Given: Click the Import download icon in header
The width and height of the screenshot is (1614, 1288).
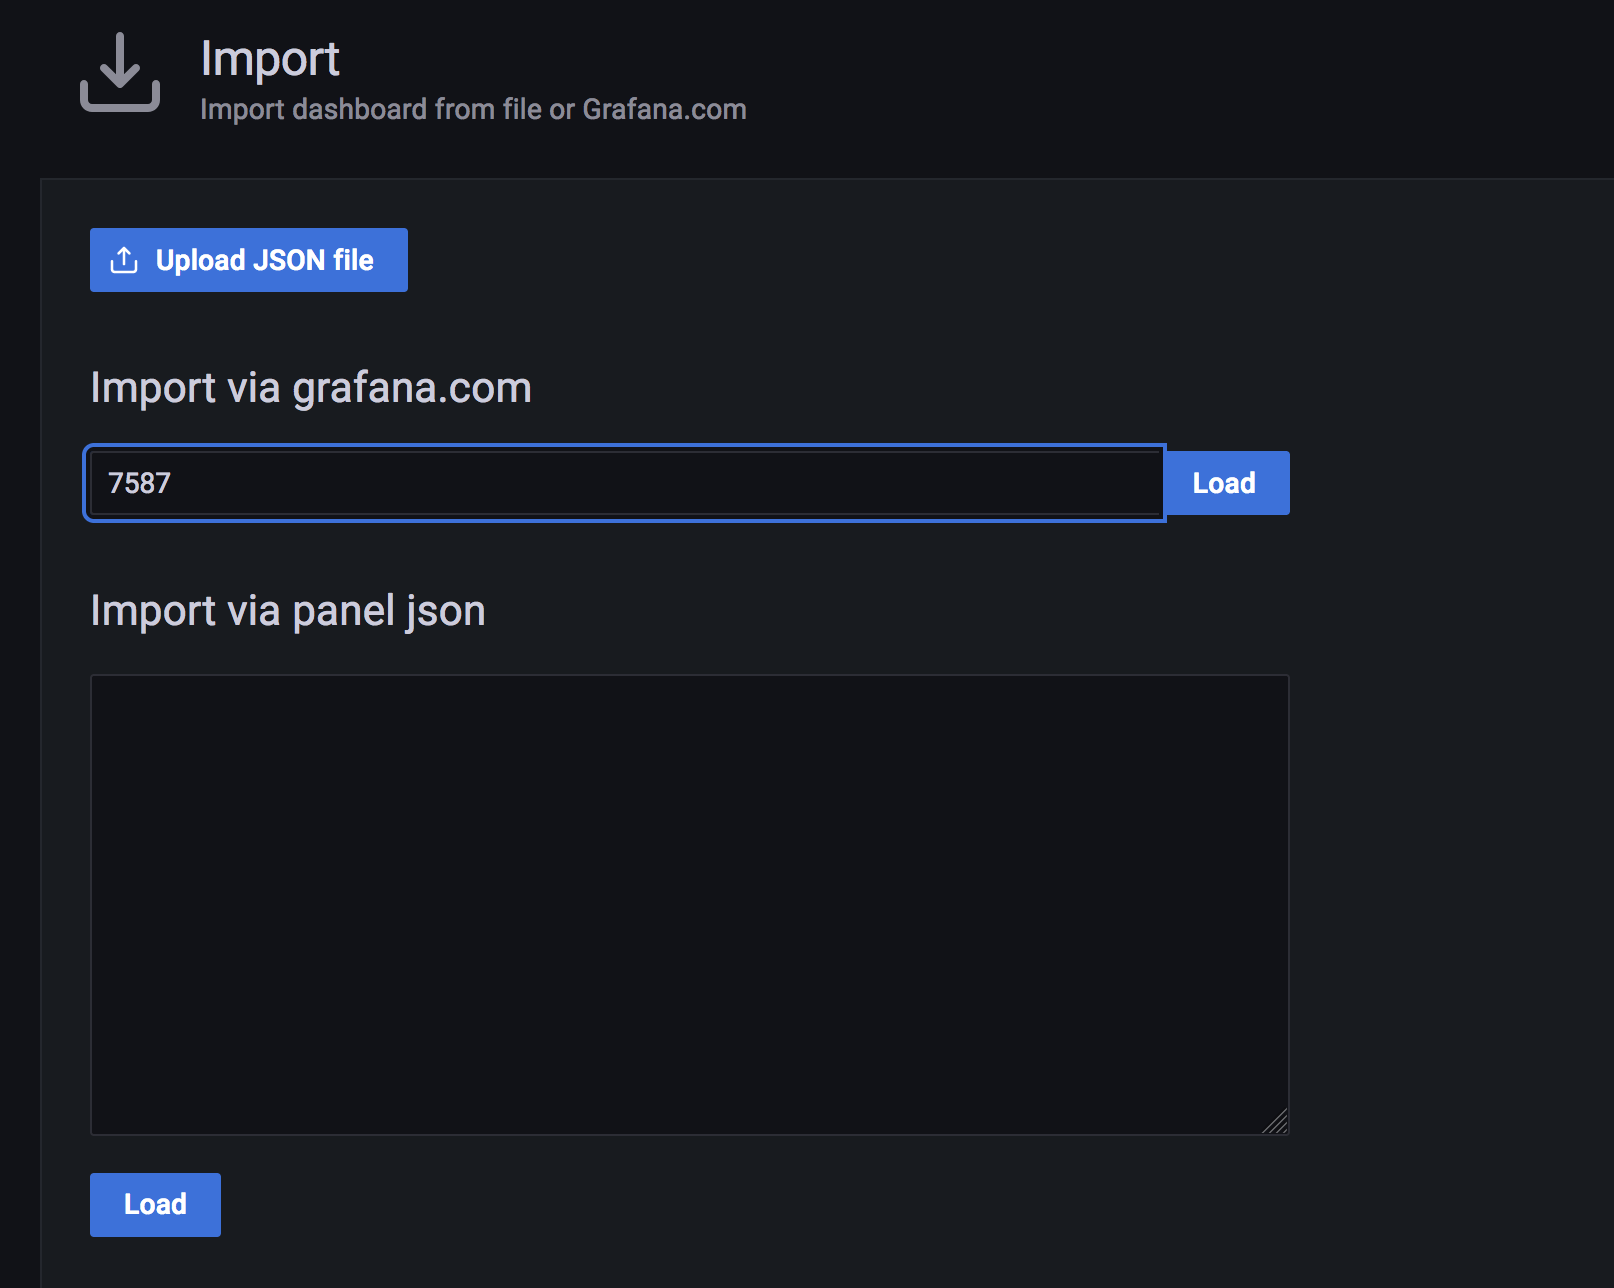Looking at the screenshot, I should [x=120, y=72].
